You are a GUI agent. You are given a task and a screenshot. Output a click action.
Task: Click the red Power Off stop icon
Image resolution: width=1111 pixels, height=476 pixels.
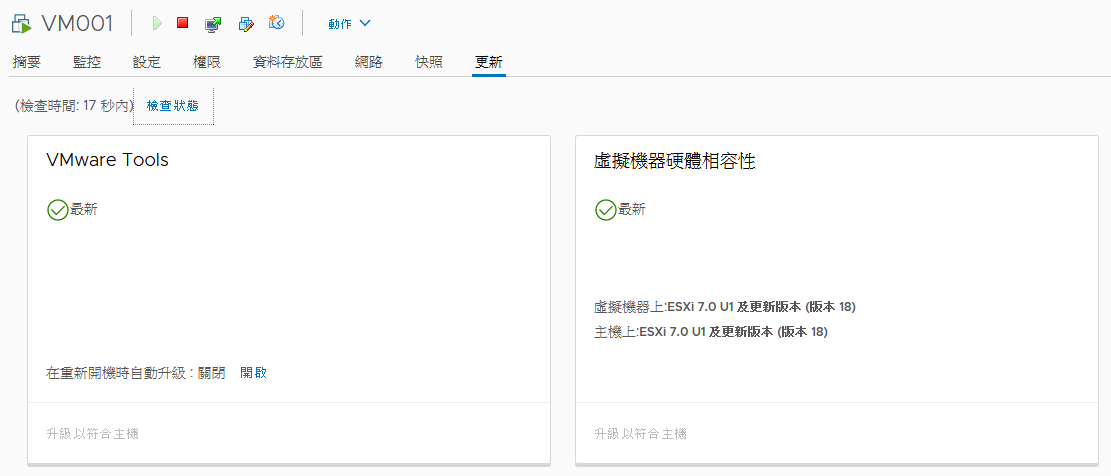(x=183, y=23)
